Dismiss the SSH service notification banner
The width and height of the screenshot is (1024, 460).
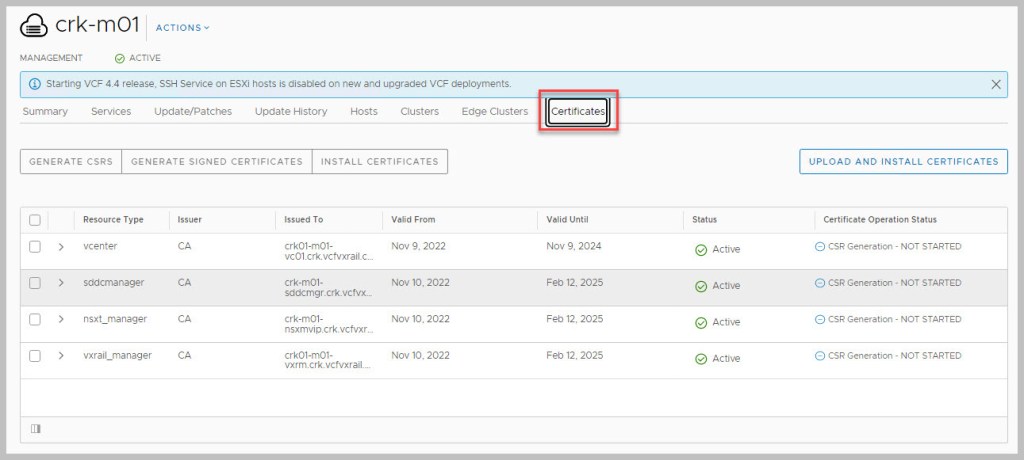pos(996,84)
